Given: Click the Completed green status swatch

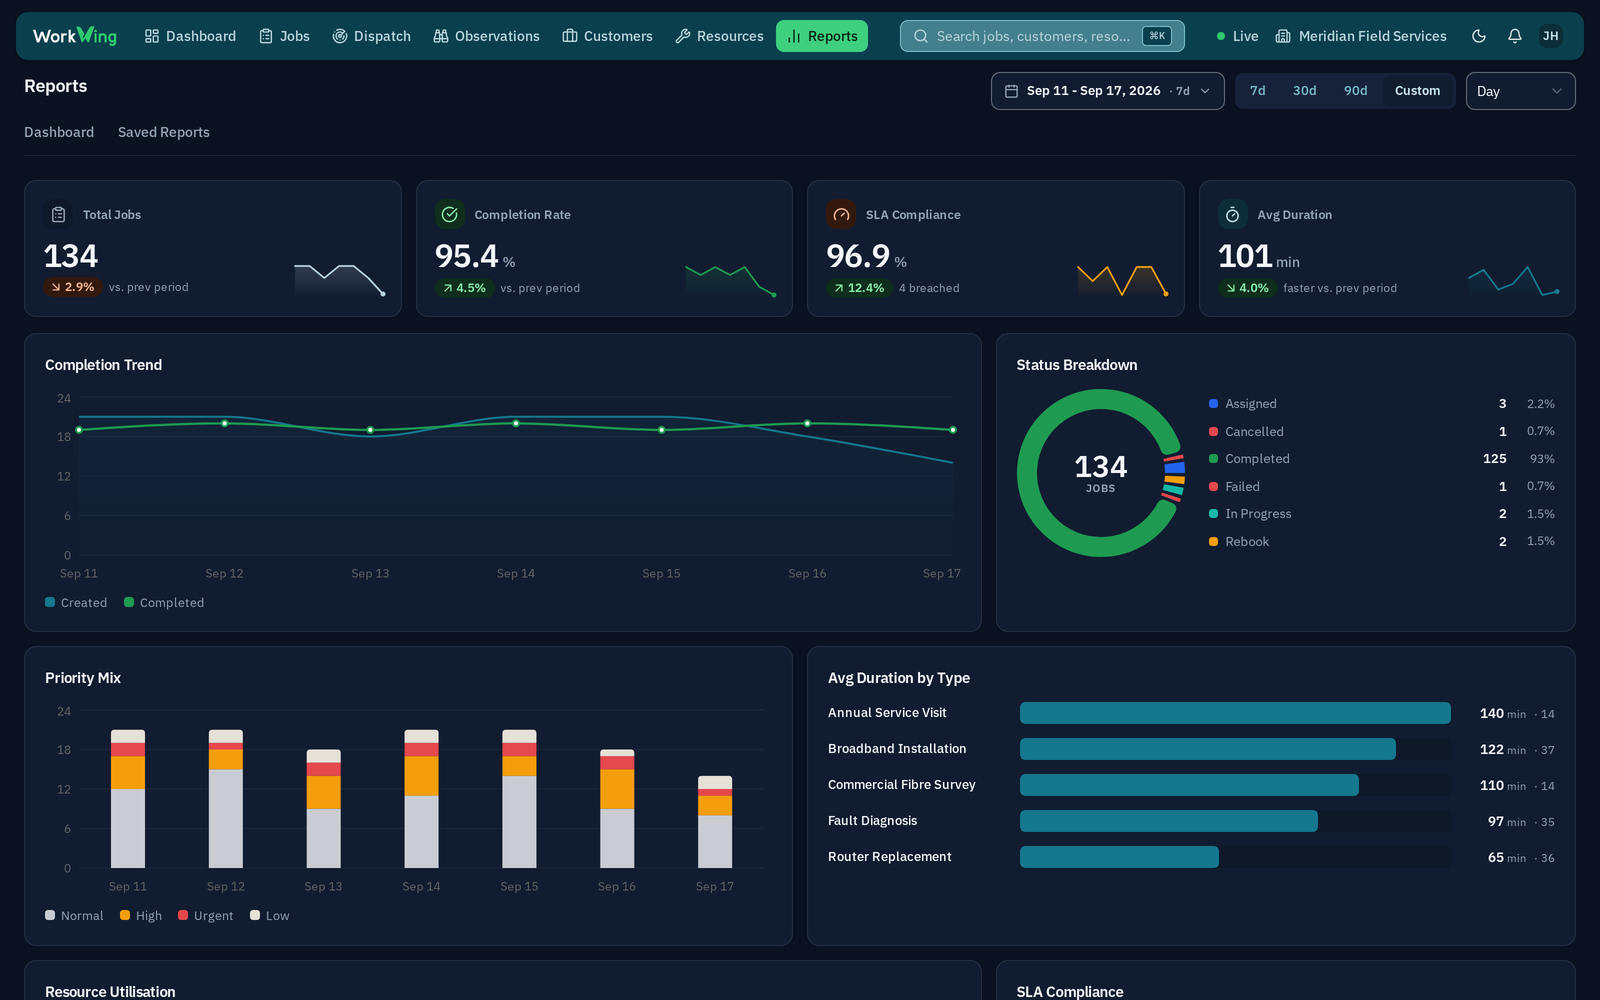Looking at the screenshot, I should 1213,459.
